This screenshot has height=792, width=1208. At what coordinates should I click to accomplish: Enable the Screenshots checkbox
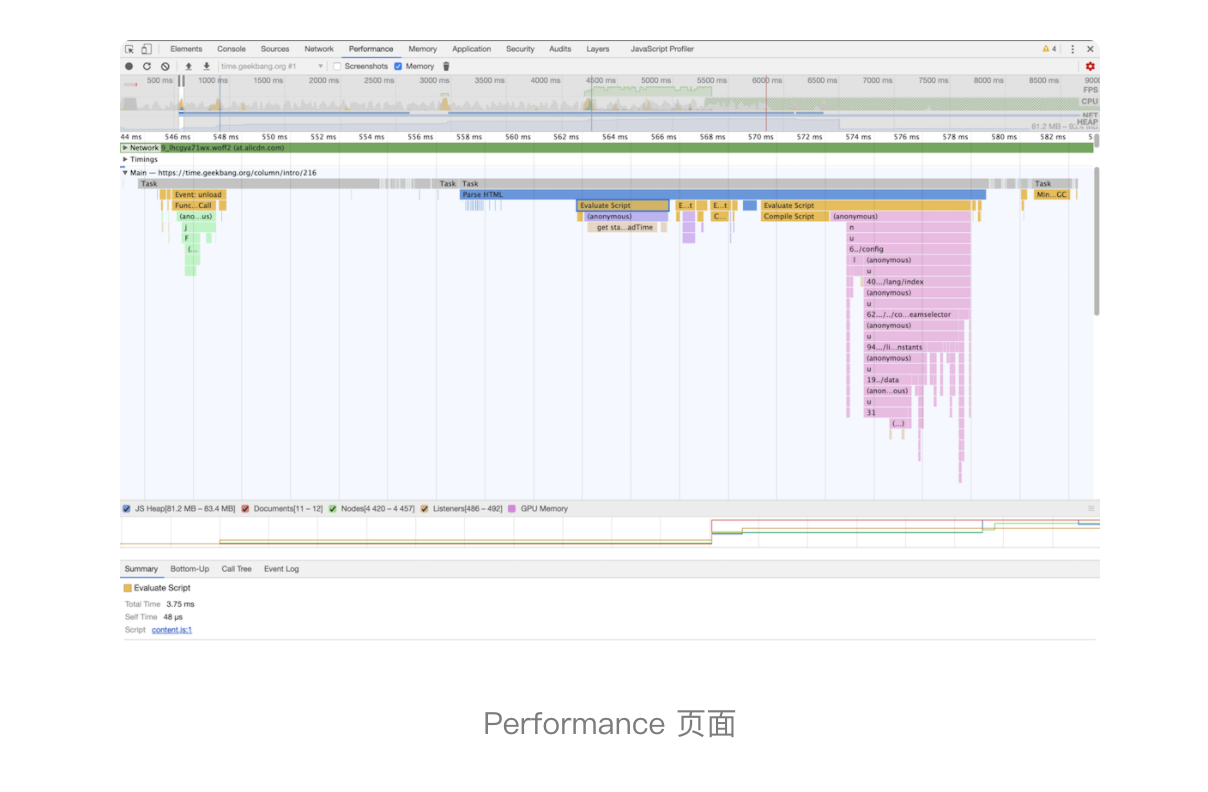[x=337, y=66]
